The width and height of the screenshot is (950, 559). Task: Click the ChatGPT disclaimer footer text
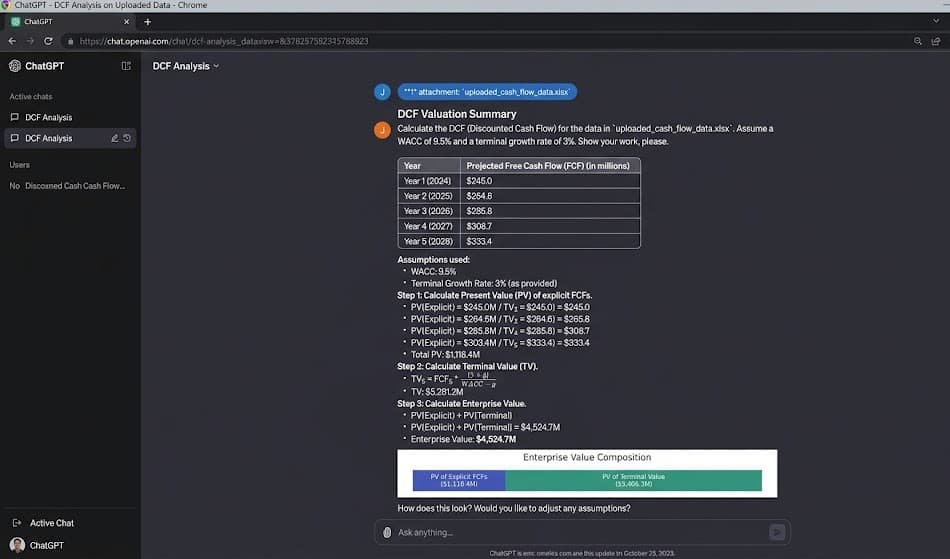coord(582,553)
